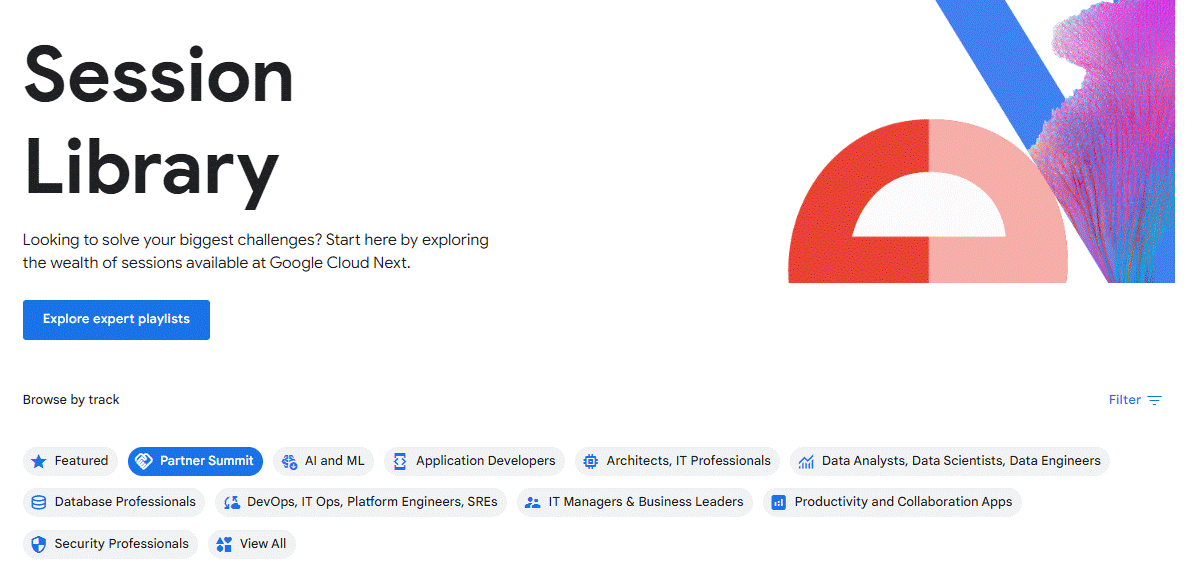Show Productivity and Collaboration Apps sessions

(892, 502)
